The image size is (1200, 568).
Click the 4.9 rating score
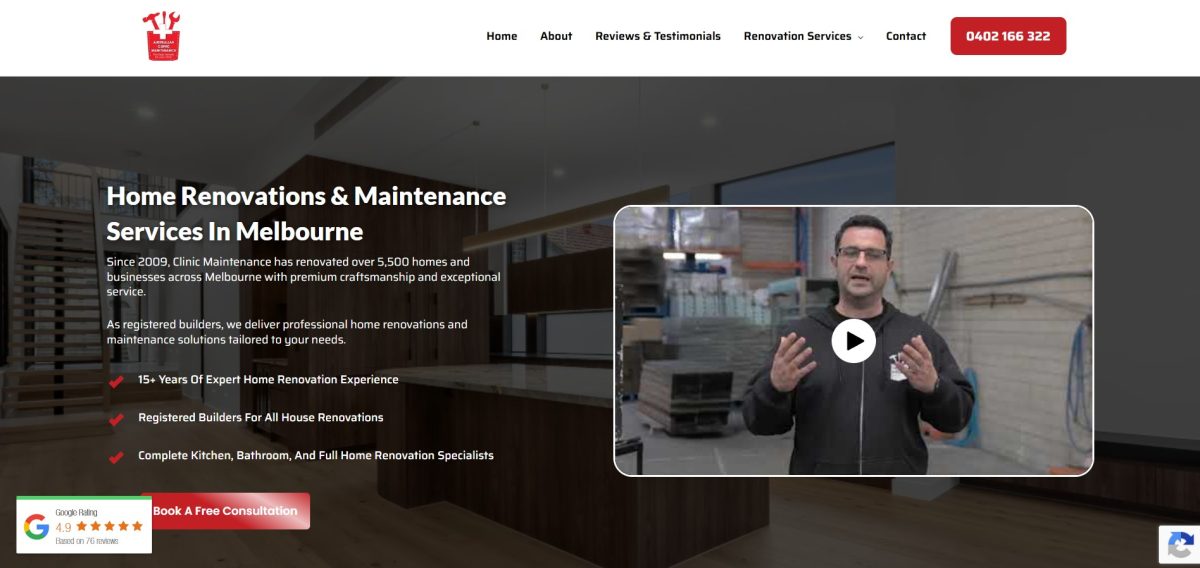[63, 527]
